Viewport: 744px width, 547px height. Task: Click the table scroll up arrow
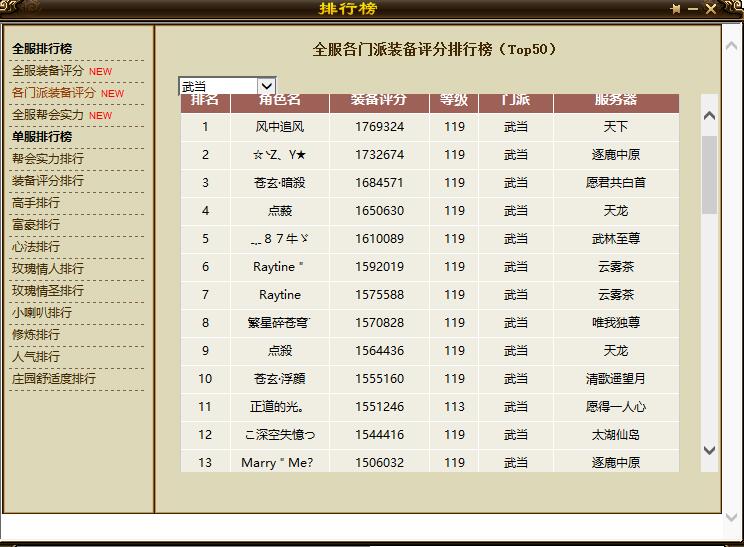709,115
